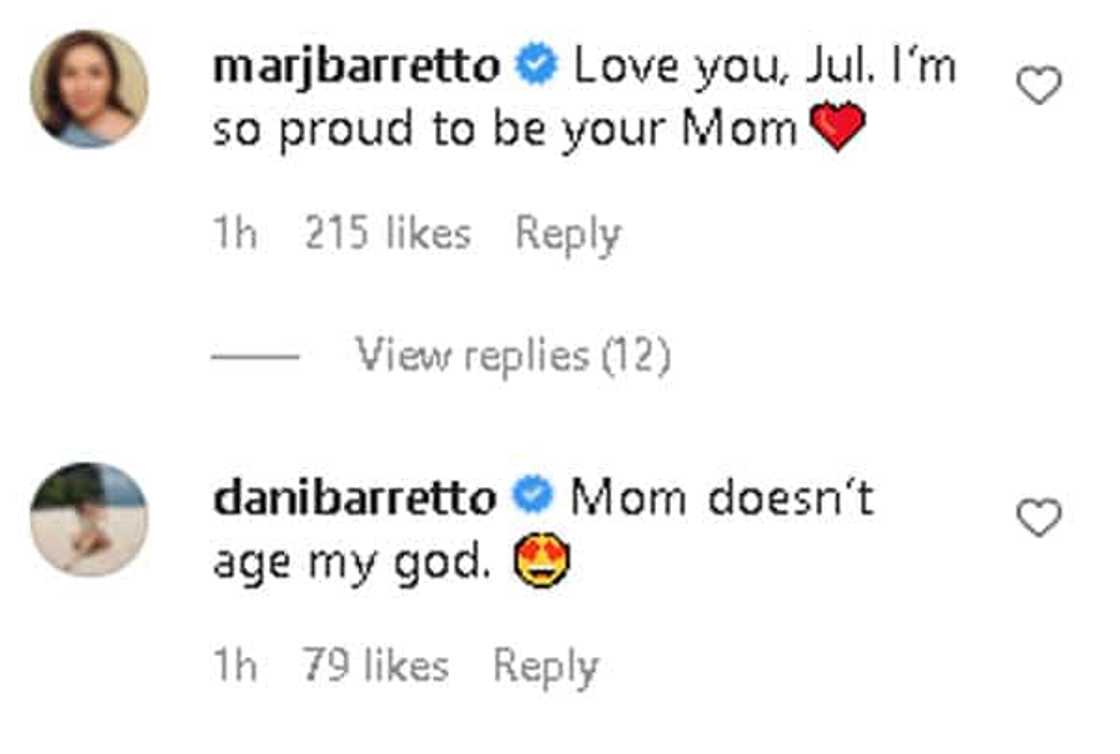Like marjbarretto's comment with the heart icon
This screenshot has height=754, width=1120.
click(1038, 87)
